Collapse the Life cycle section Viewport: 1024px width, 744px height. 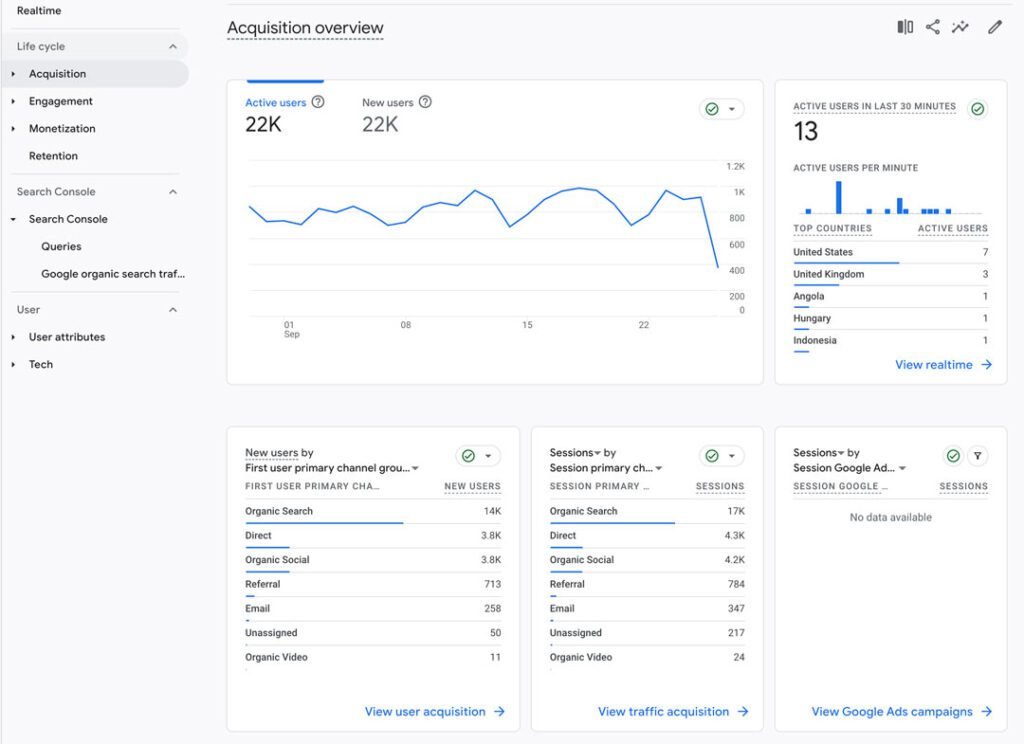coord(172,46)
